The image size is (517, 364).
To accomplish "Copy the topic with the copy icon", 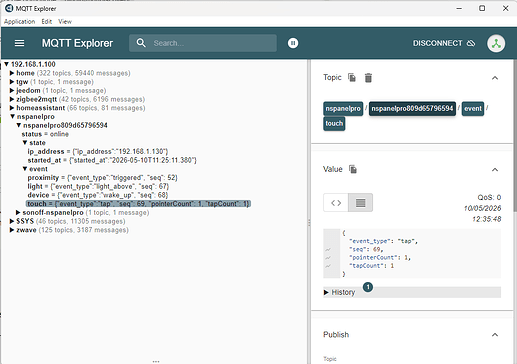I will pyautogui.click(x=352, y=78).
